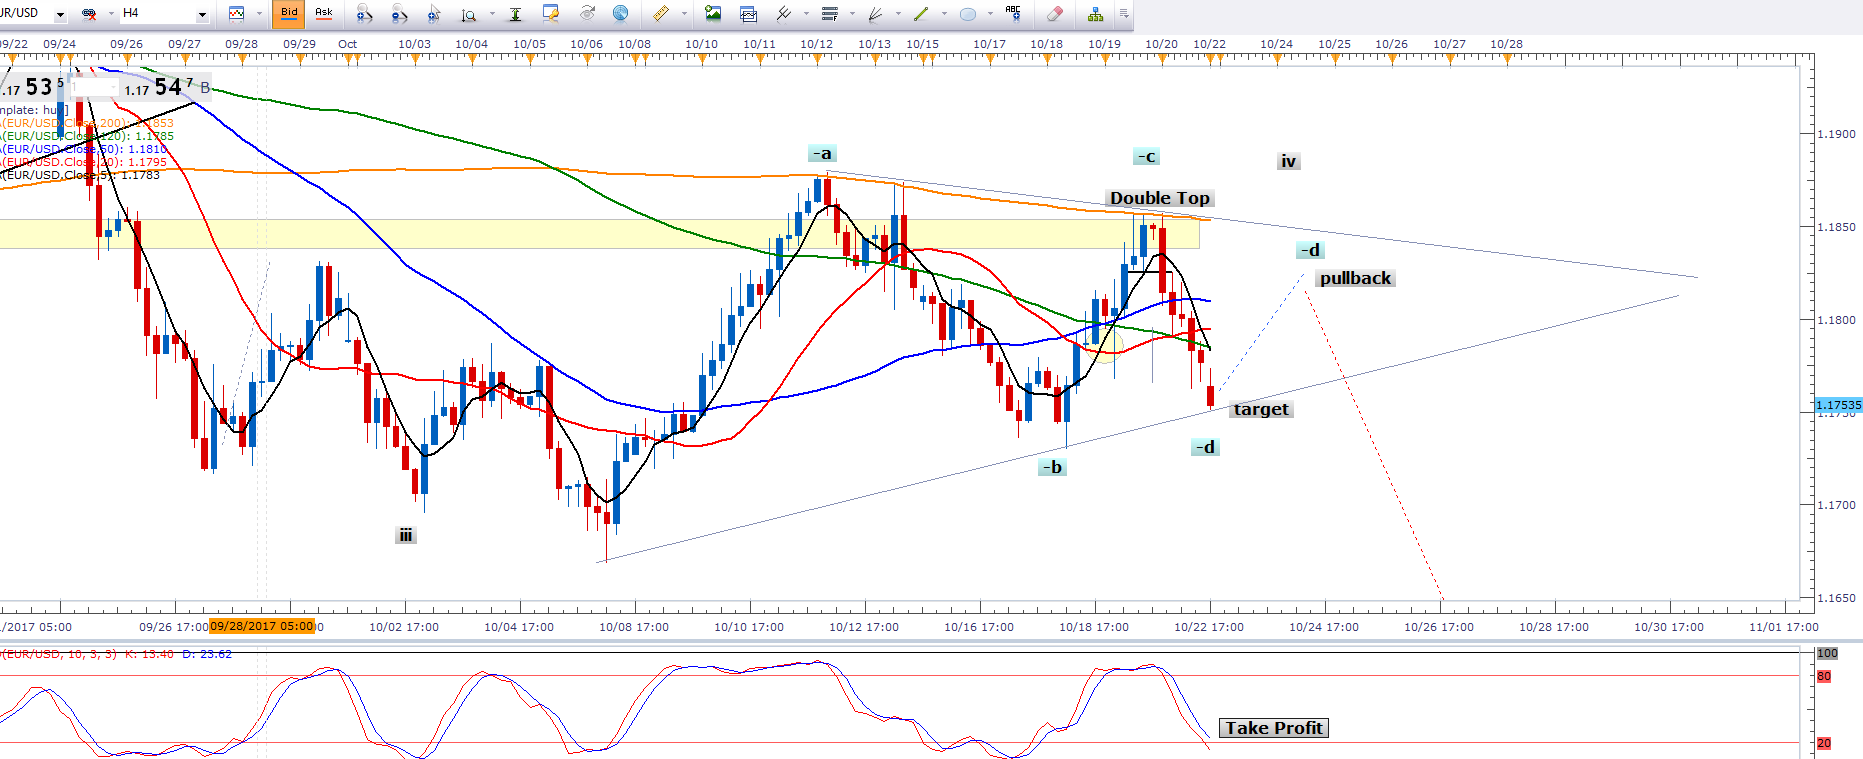Click the add image icon
Screen dimensions: 1863x759
coord(713,14)
